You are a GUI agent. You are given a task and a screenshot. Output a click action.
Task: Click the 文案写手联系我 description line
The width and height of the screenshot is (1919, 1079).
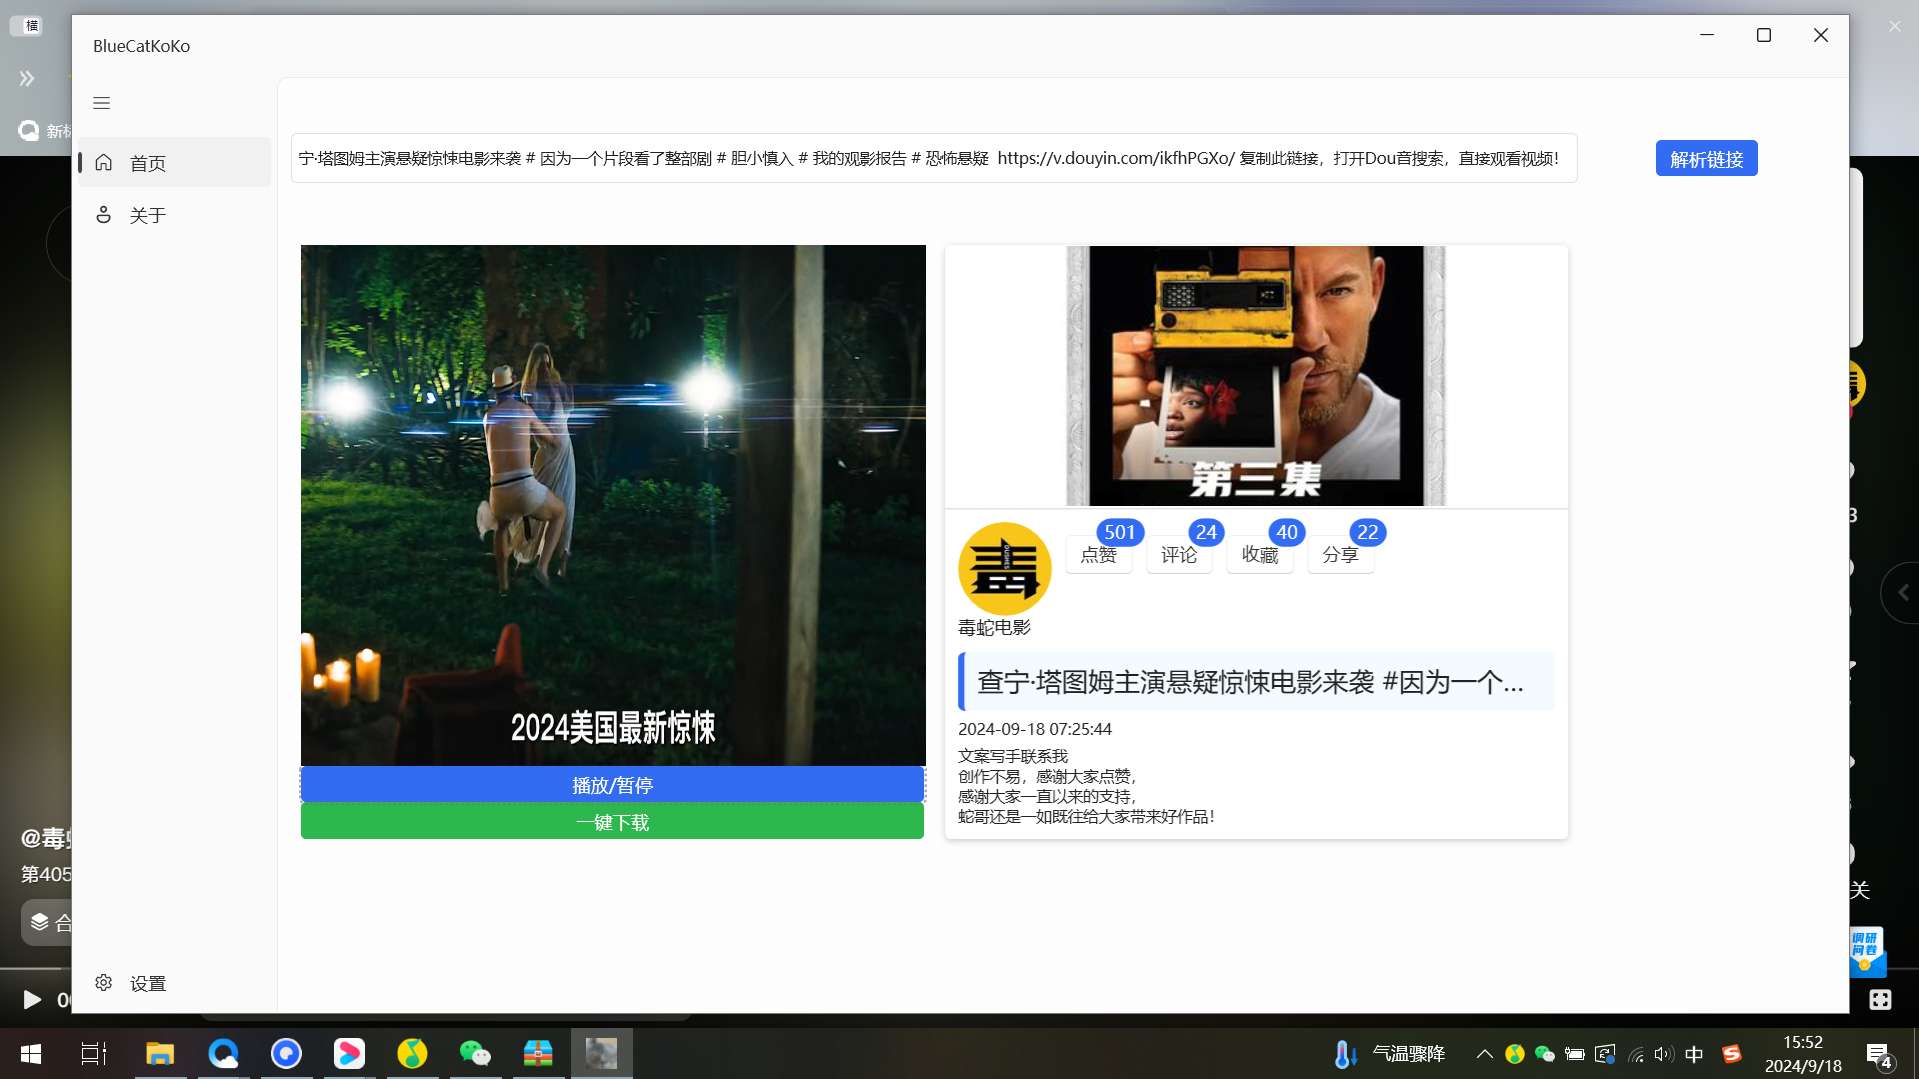(1013, 756)
